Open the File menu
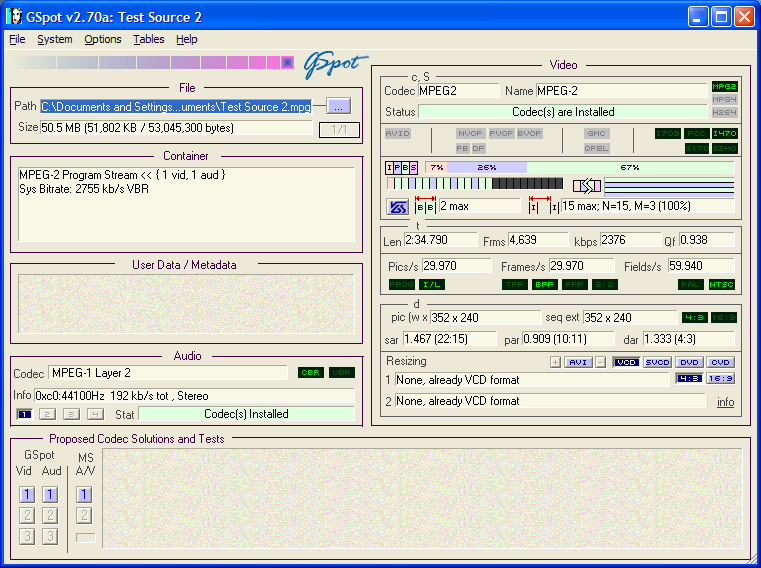Screen dimensions: 761x568 pyautogui.click(x=17, y=39)
